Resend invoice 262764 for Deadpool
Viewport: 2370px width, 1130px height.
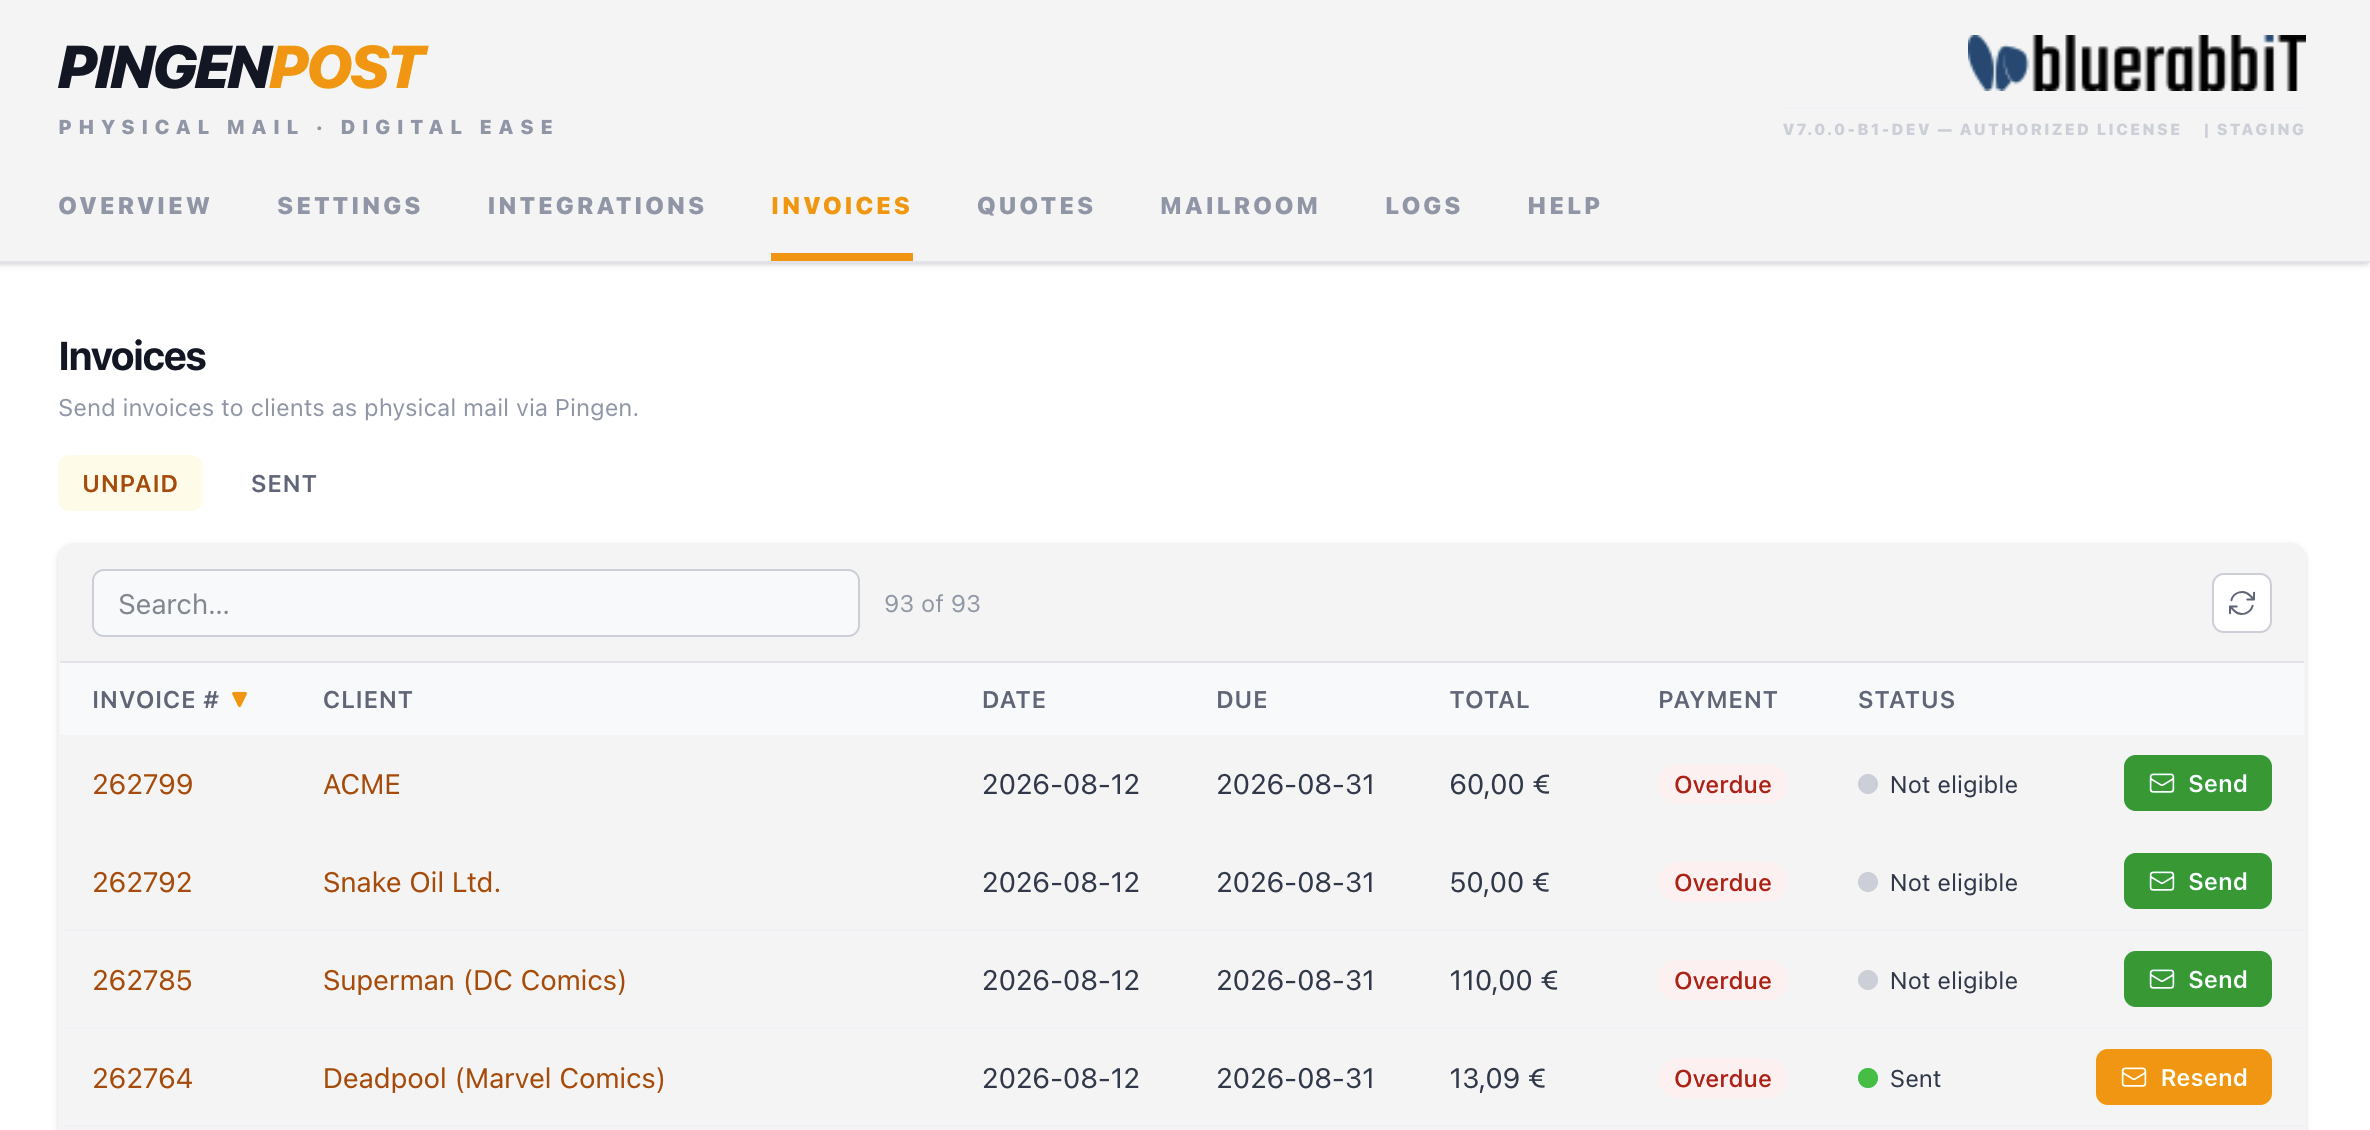pos(2183,1077)
